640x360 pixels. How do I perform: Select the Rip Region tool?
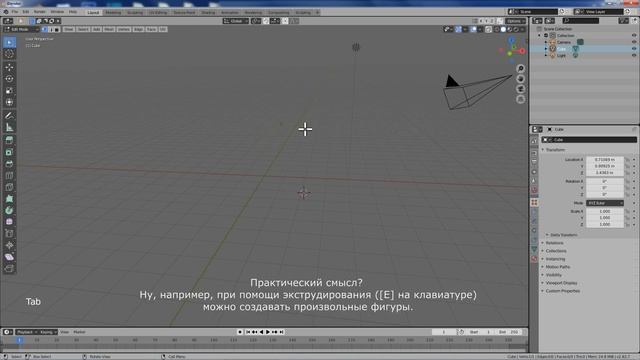[9, 269]
